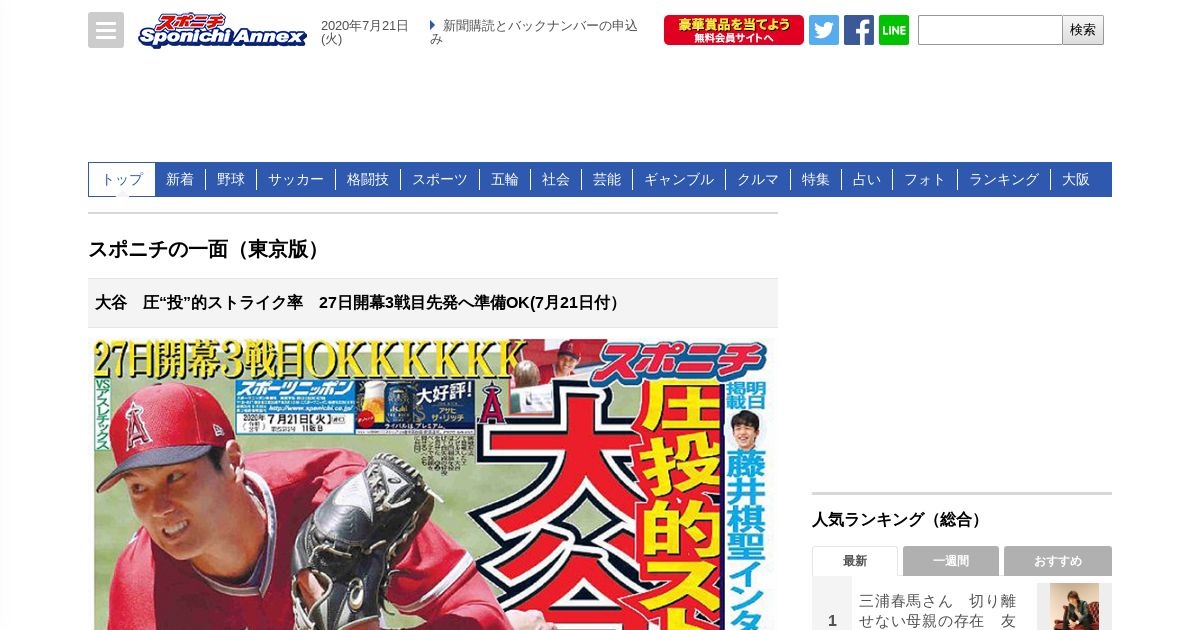
Task: Click the red prize membership banner
Action: click(734, 30)
